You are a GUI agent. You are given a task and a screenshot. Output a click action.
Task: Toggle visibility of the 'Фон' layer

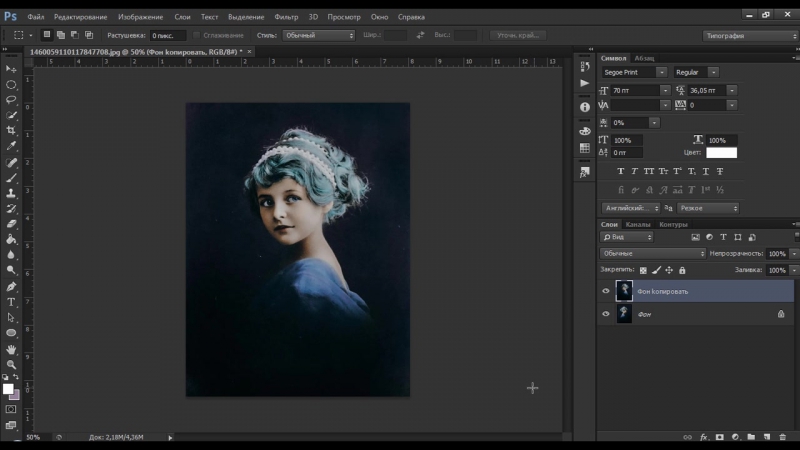605,314
